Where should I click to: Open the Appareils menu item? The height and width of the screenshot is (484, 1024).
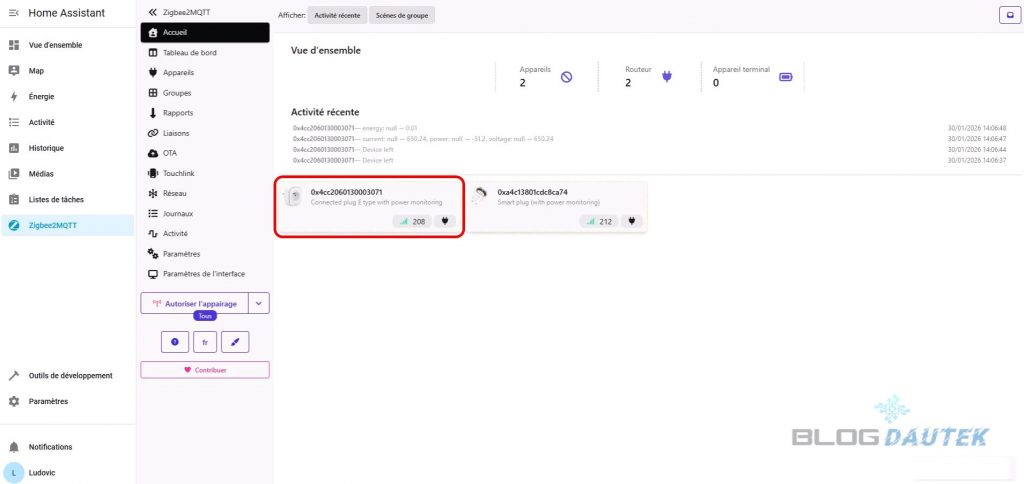tap(178, 72)
